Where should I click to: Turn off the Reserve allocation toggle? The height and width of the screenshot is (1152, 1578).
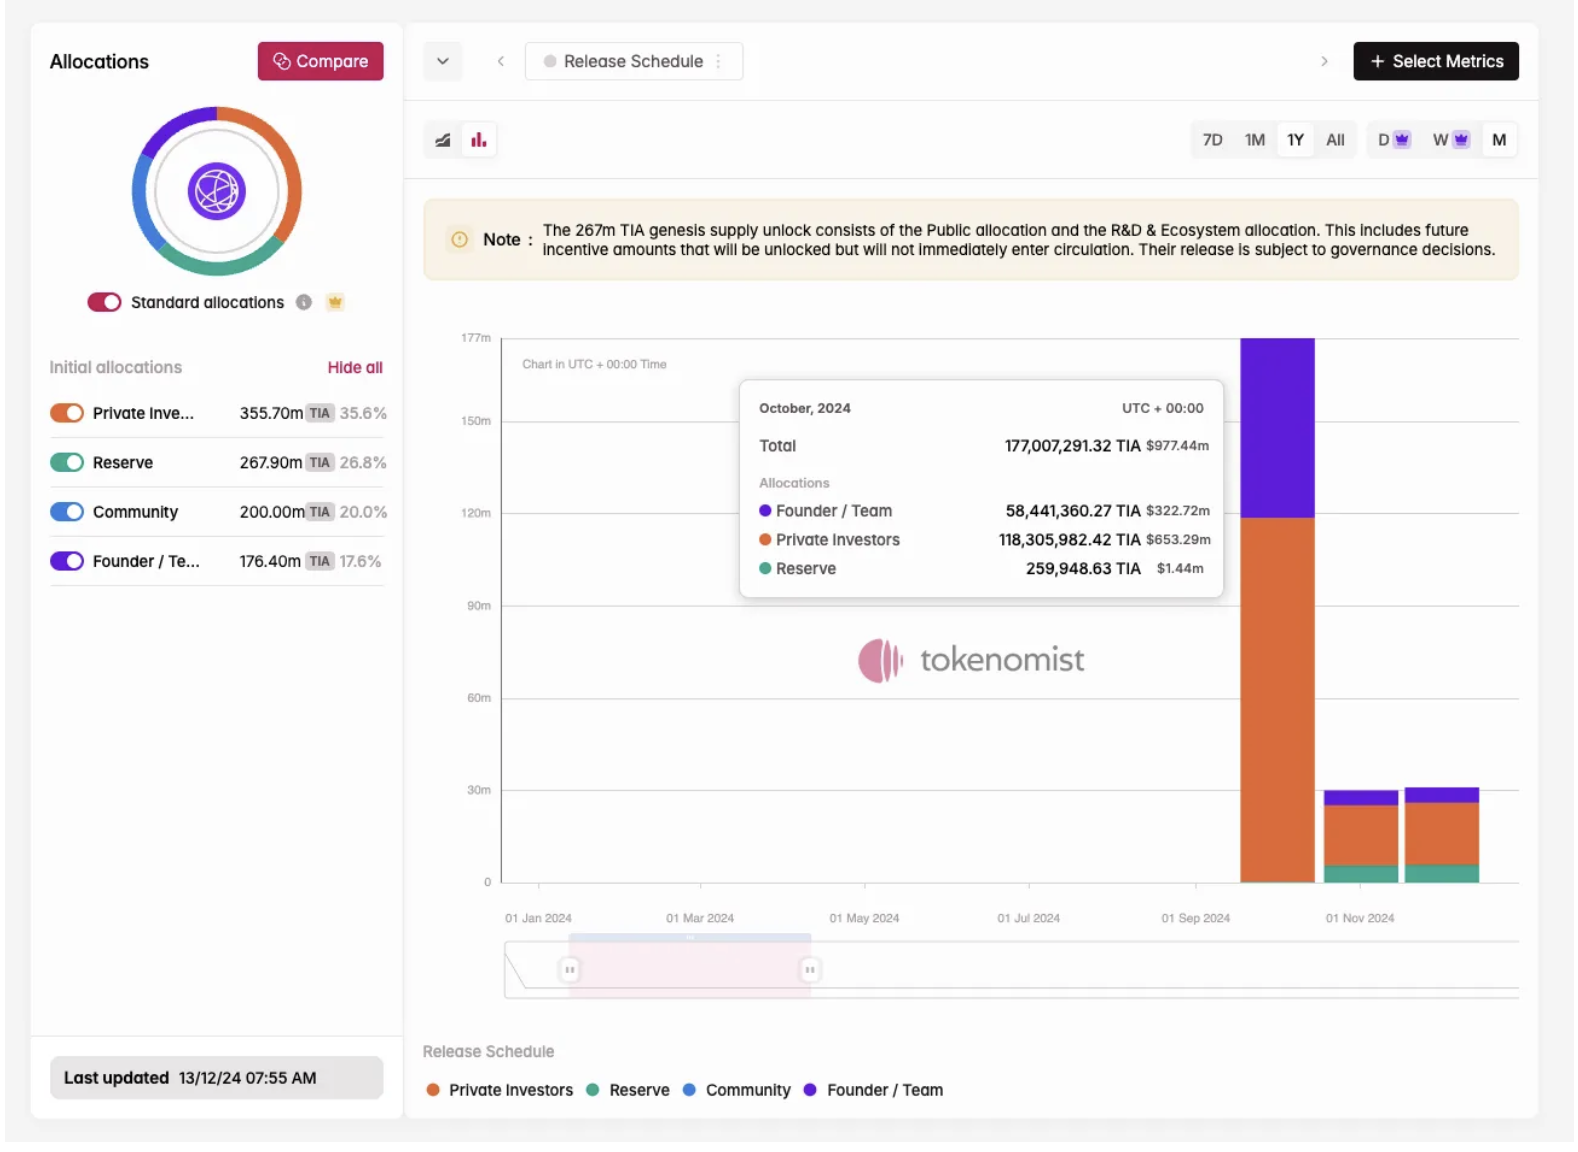(67, 462)
